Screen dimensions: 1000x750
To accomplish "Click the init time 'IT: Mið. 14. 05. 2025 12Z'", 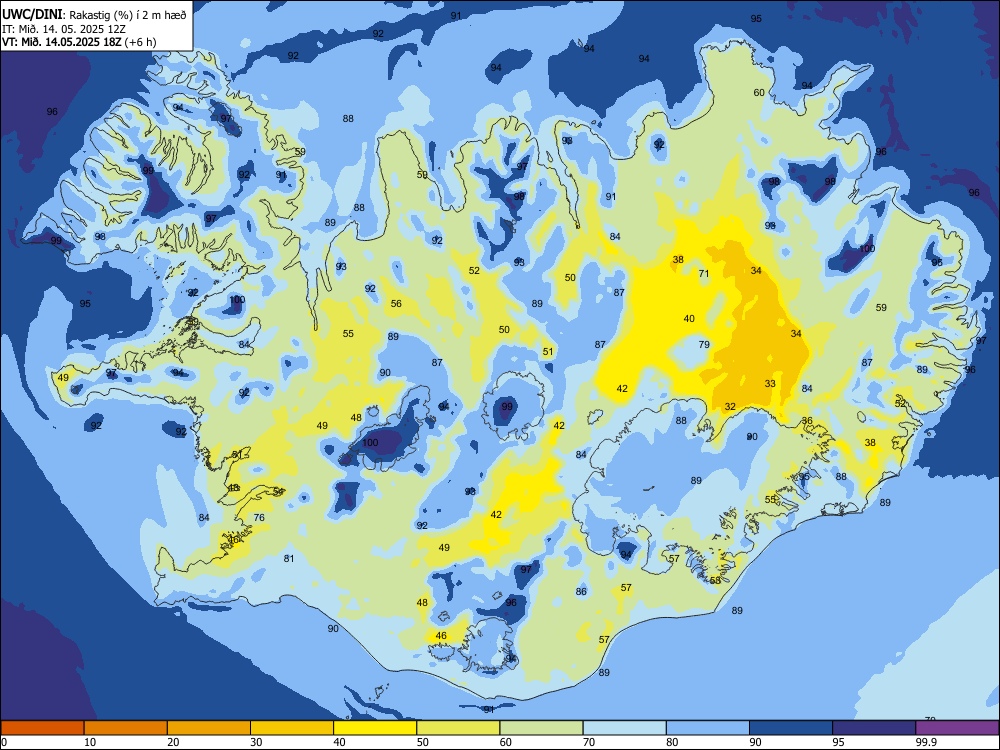I will point(62,29).
